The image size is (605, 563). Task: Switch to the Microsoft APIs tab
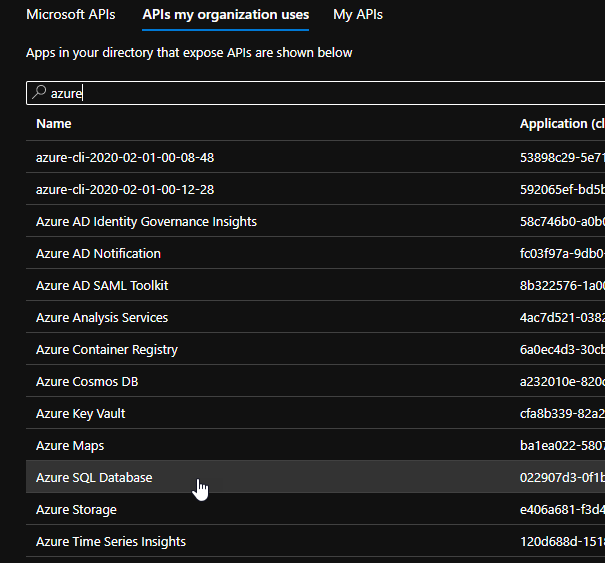pyautogui.click(x=71, y=15)
